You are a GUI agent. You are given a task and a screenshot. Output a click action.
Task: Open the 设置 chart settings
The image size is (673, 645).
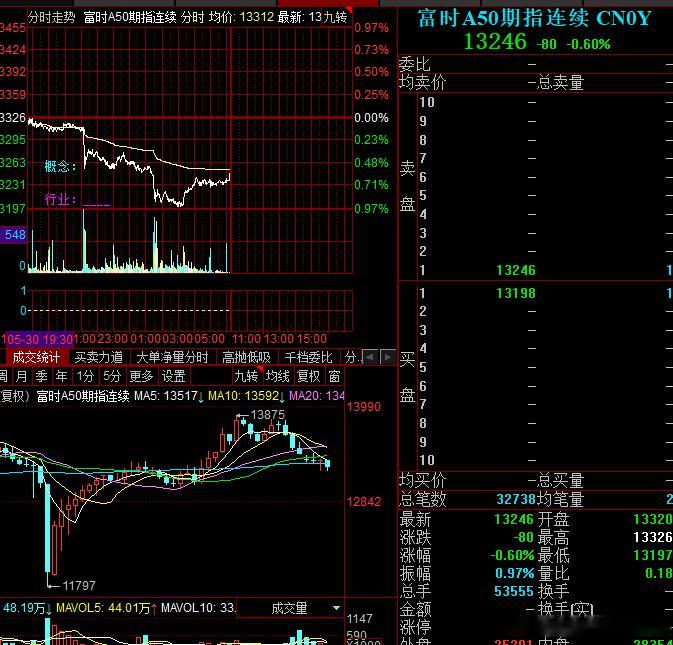pyautogui.click(x=173, y=376)
